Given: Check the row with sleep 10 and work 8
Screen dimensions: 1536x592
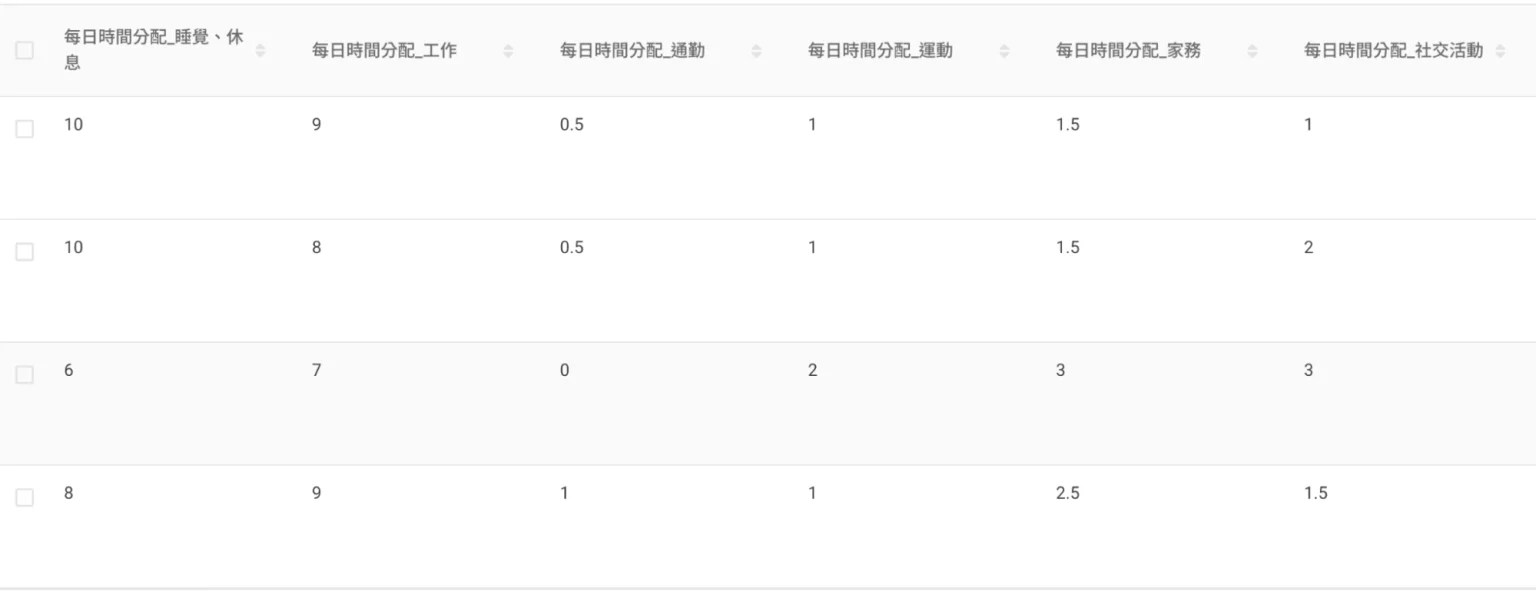Looking at the screenshot, I should tap(25, 252).
